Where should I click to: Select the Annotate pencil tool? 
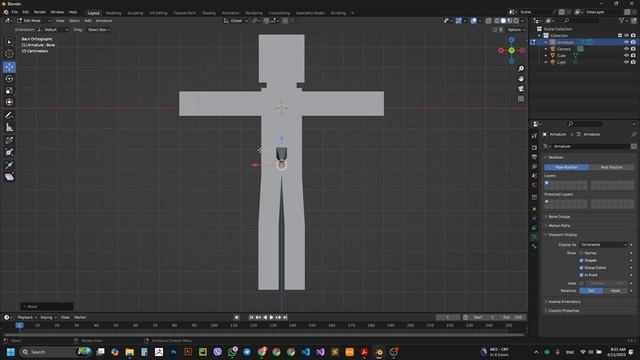[9, 116]
